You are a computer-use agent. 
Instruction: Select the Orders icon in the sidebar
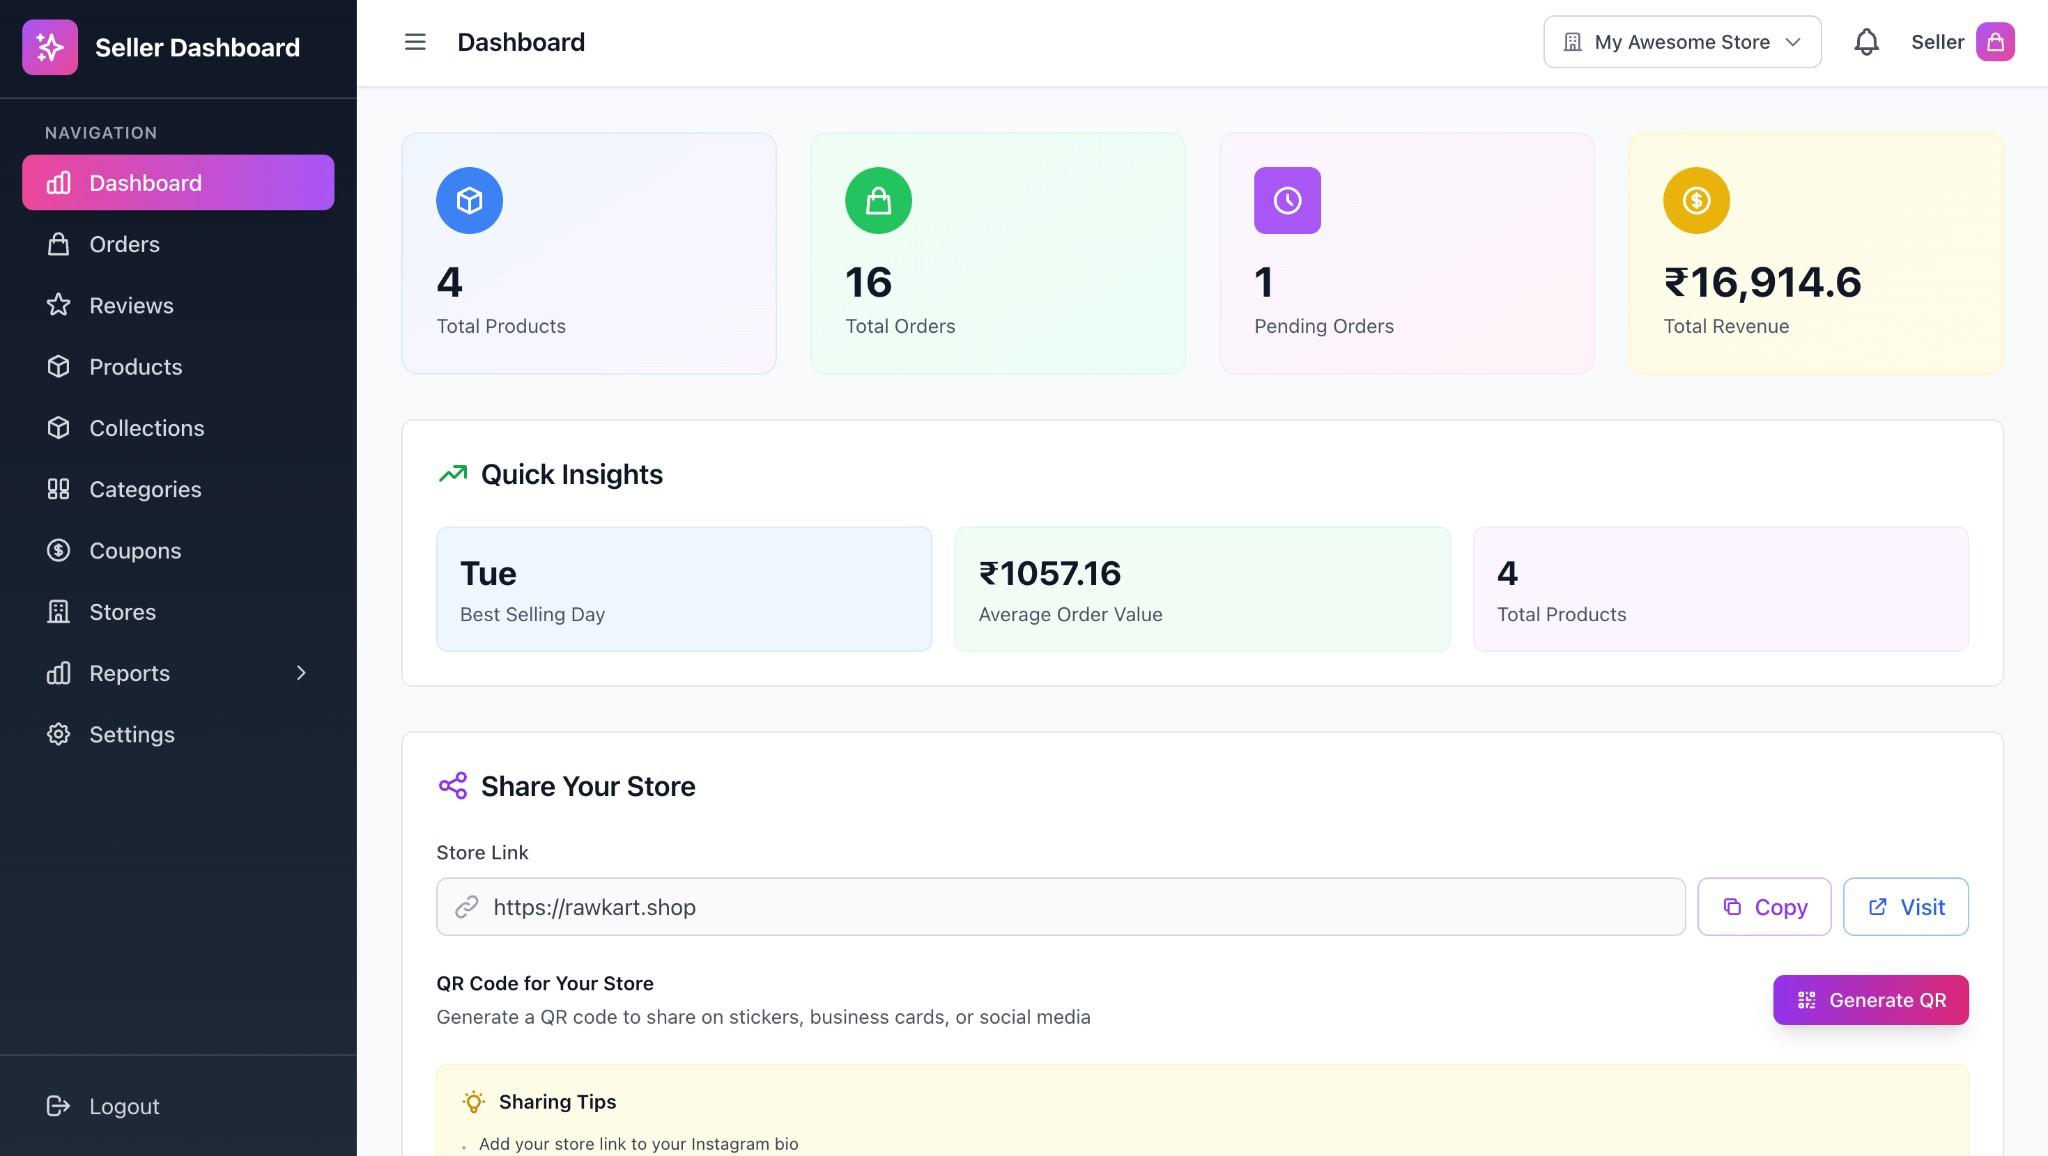point(58,244)
